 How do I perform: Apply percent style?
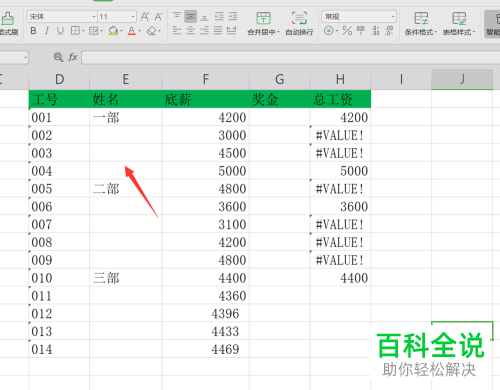[x=347, y=31]
